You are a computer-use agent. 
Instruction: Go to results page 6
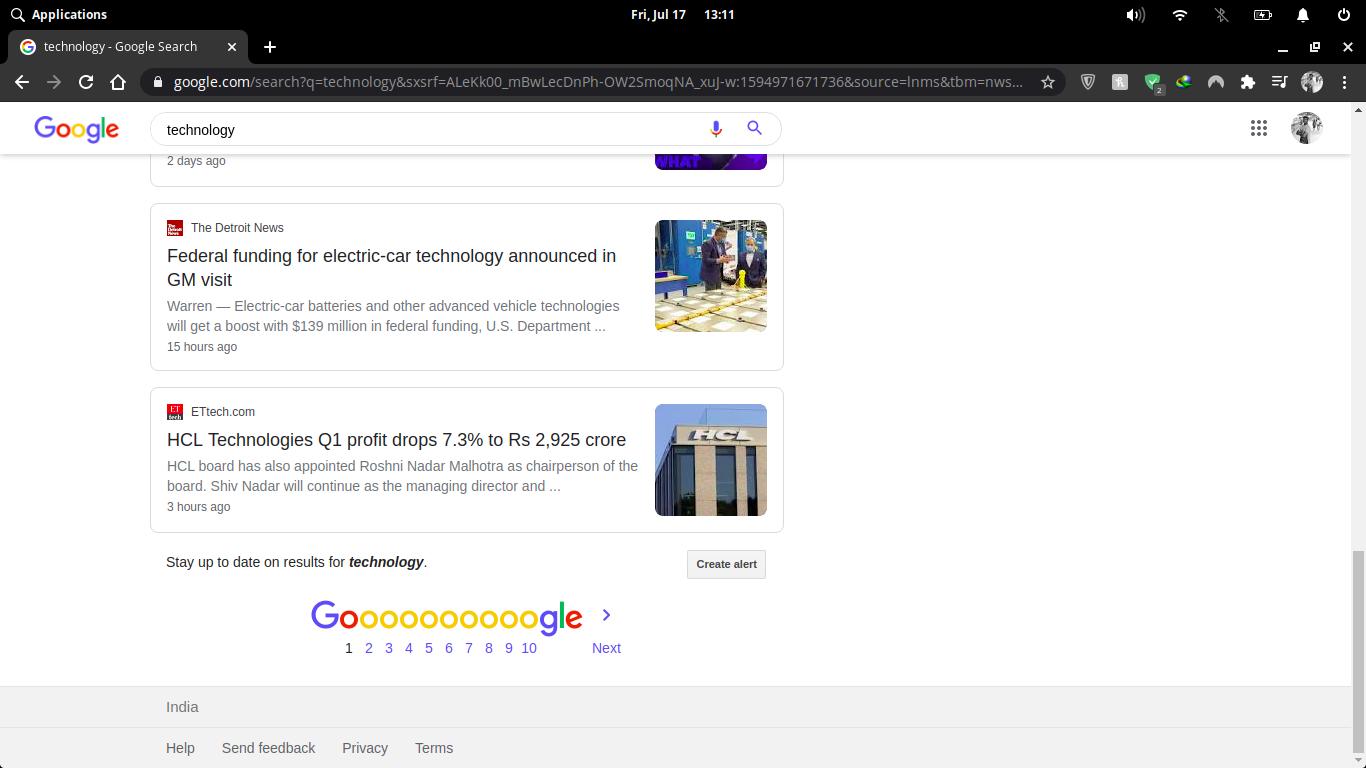click(449, 648)
